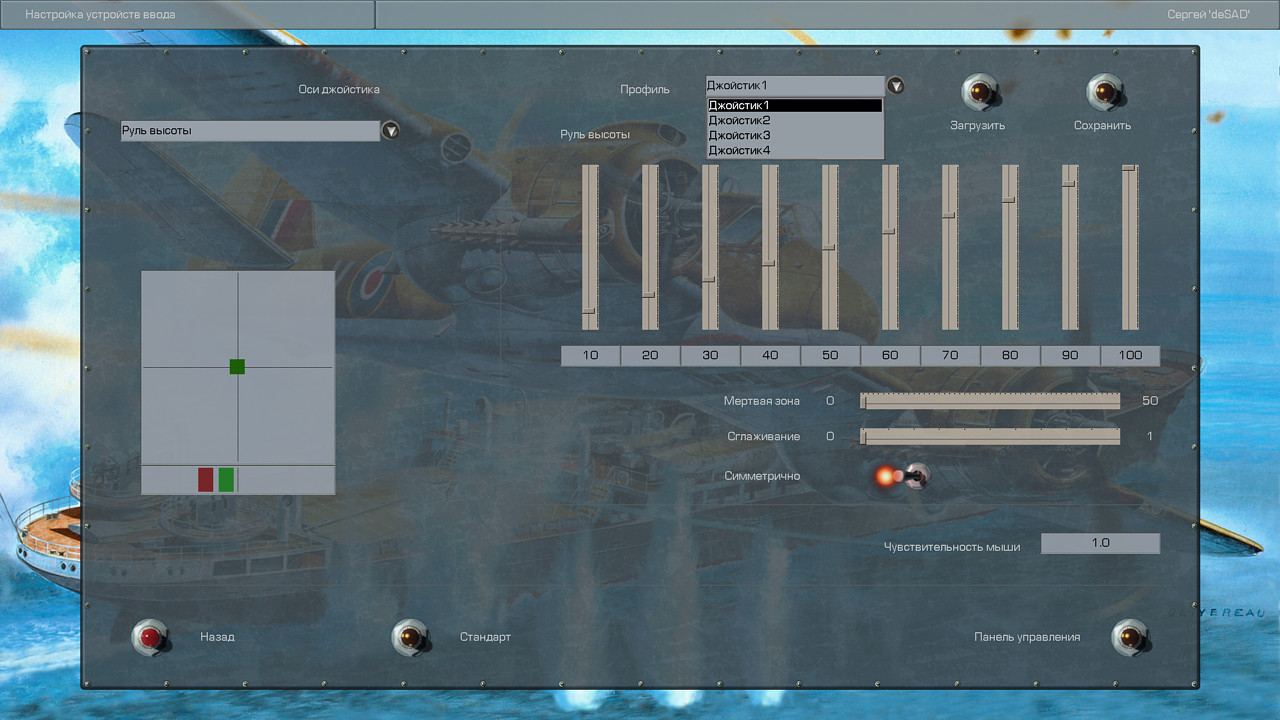Adjust the Сглаживание slider
This screenshot has width=1280, height=720.
tap(990, 436)
